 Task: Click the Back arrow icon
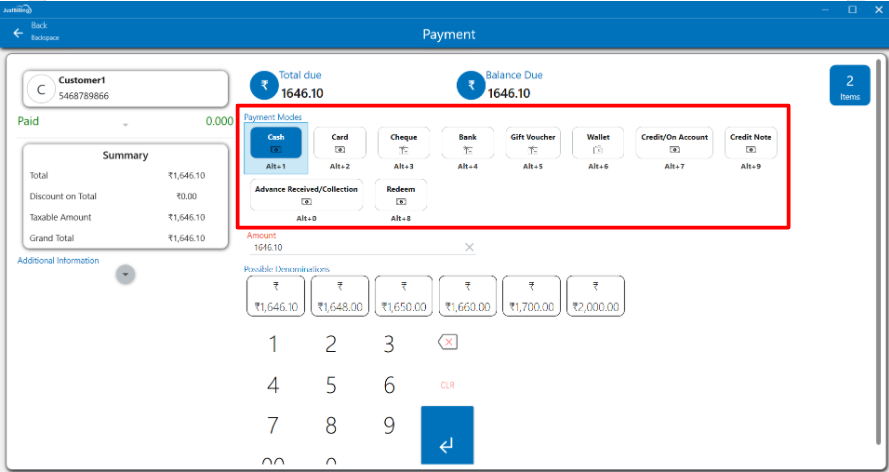tap(17, 33)
